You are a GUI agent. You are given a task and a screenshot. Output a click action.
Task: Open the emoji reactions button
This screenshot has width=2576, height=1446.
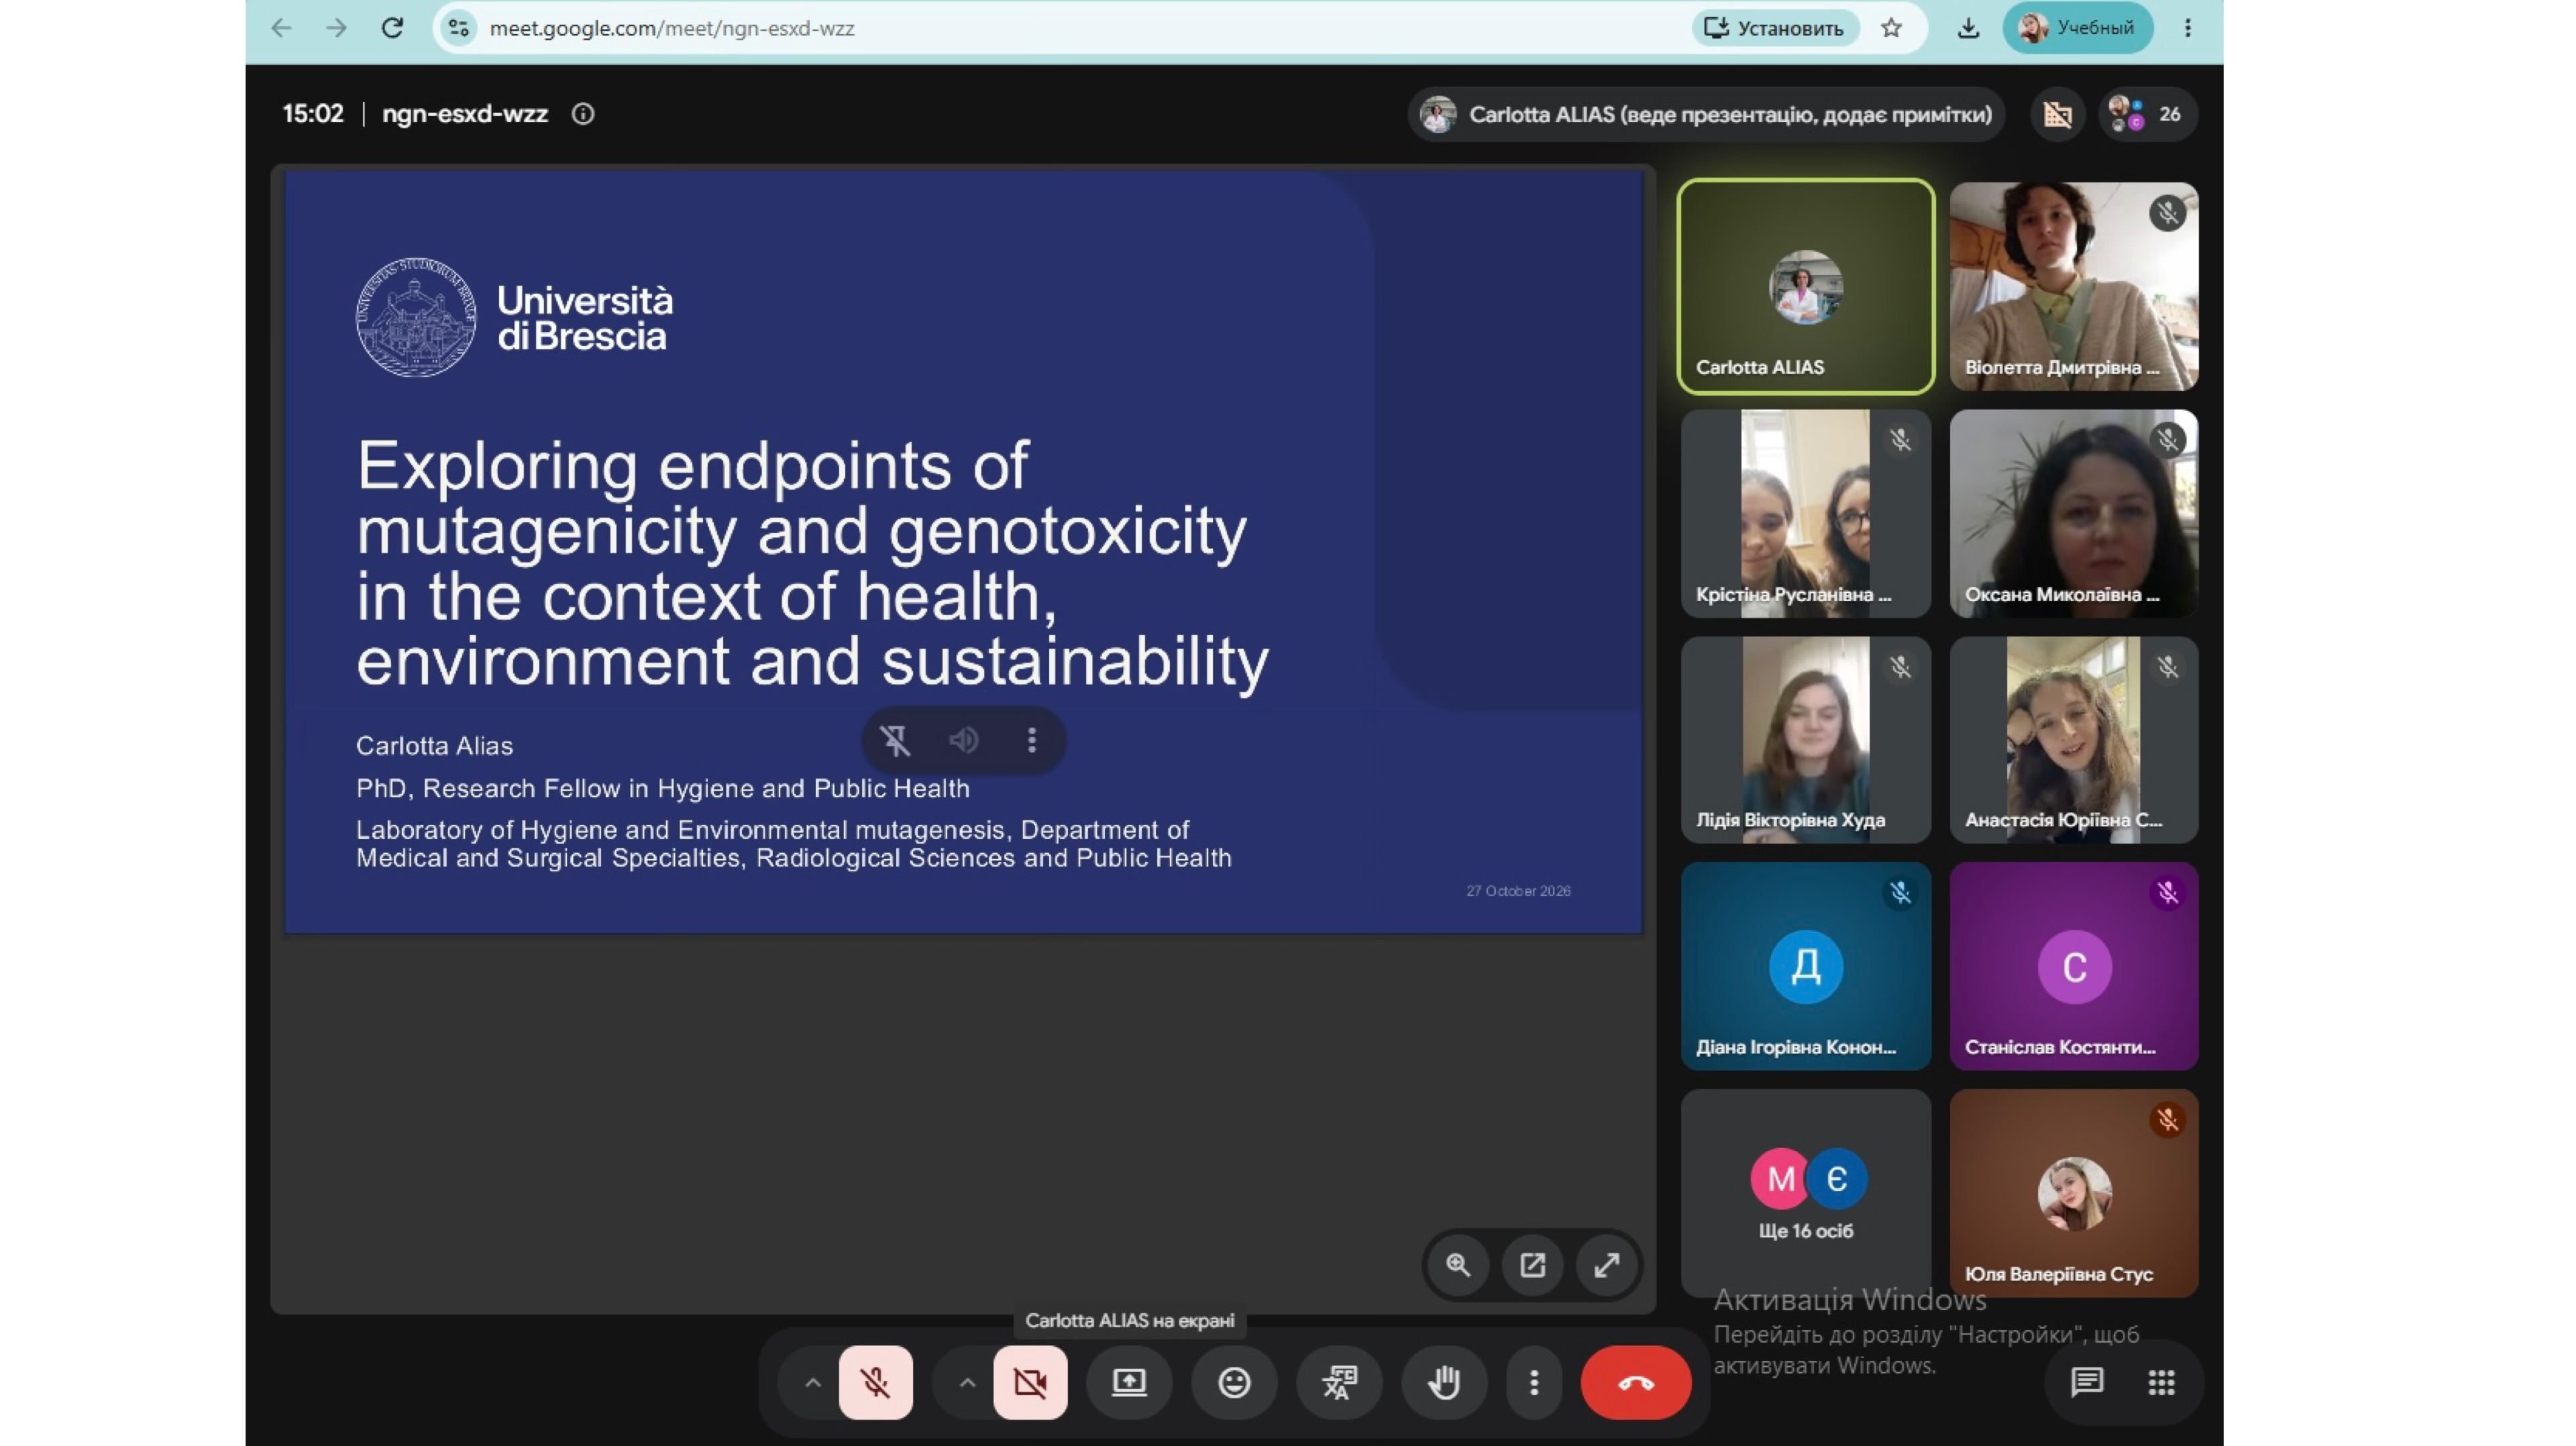1234,1382
